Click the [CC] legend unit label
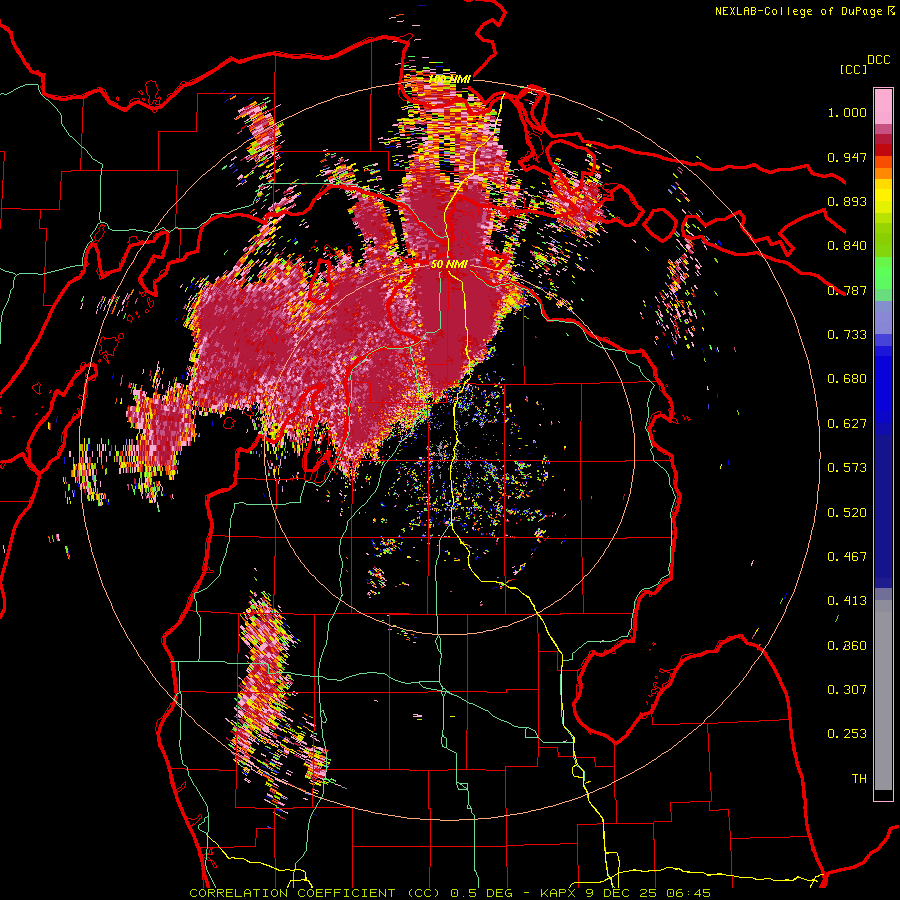 click(x=853, y=69)
